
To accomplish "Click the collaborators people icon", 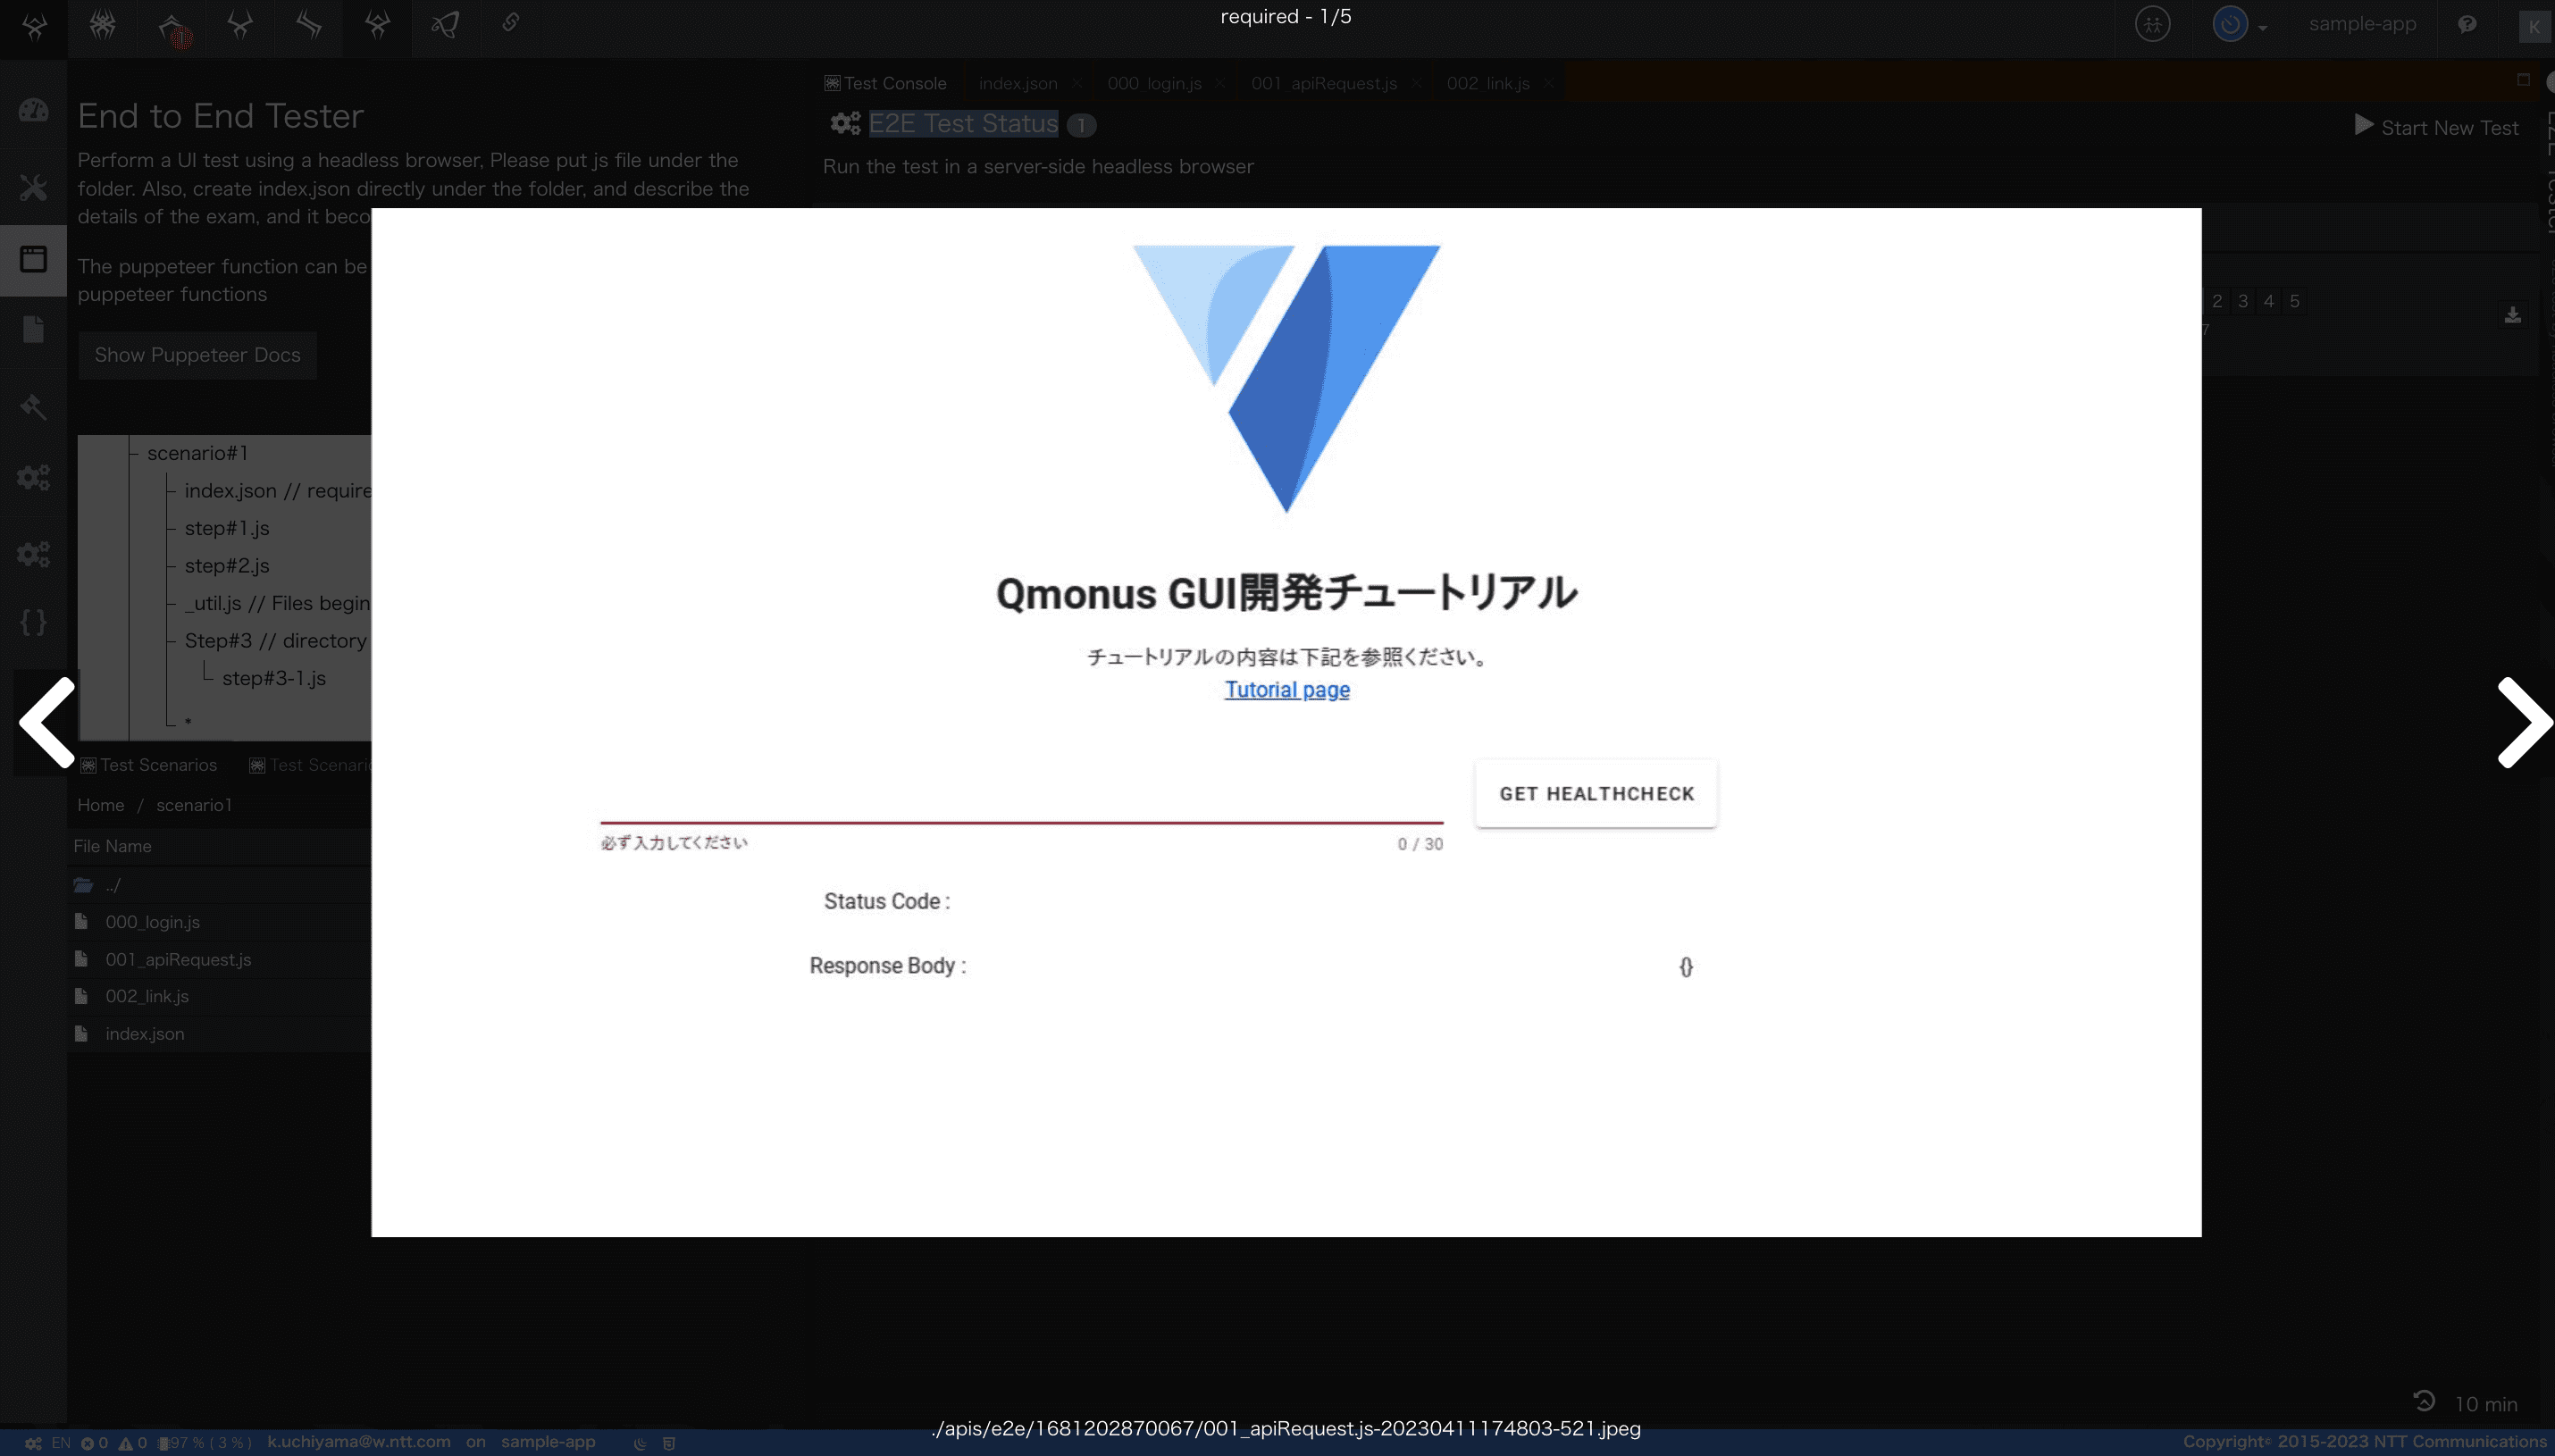I will tap(2152, 24).
